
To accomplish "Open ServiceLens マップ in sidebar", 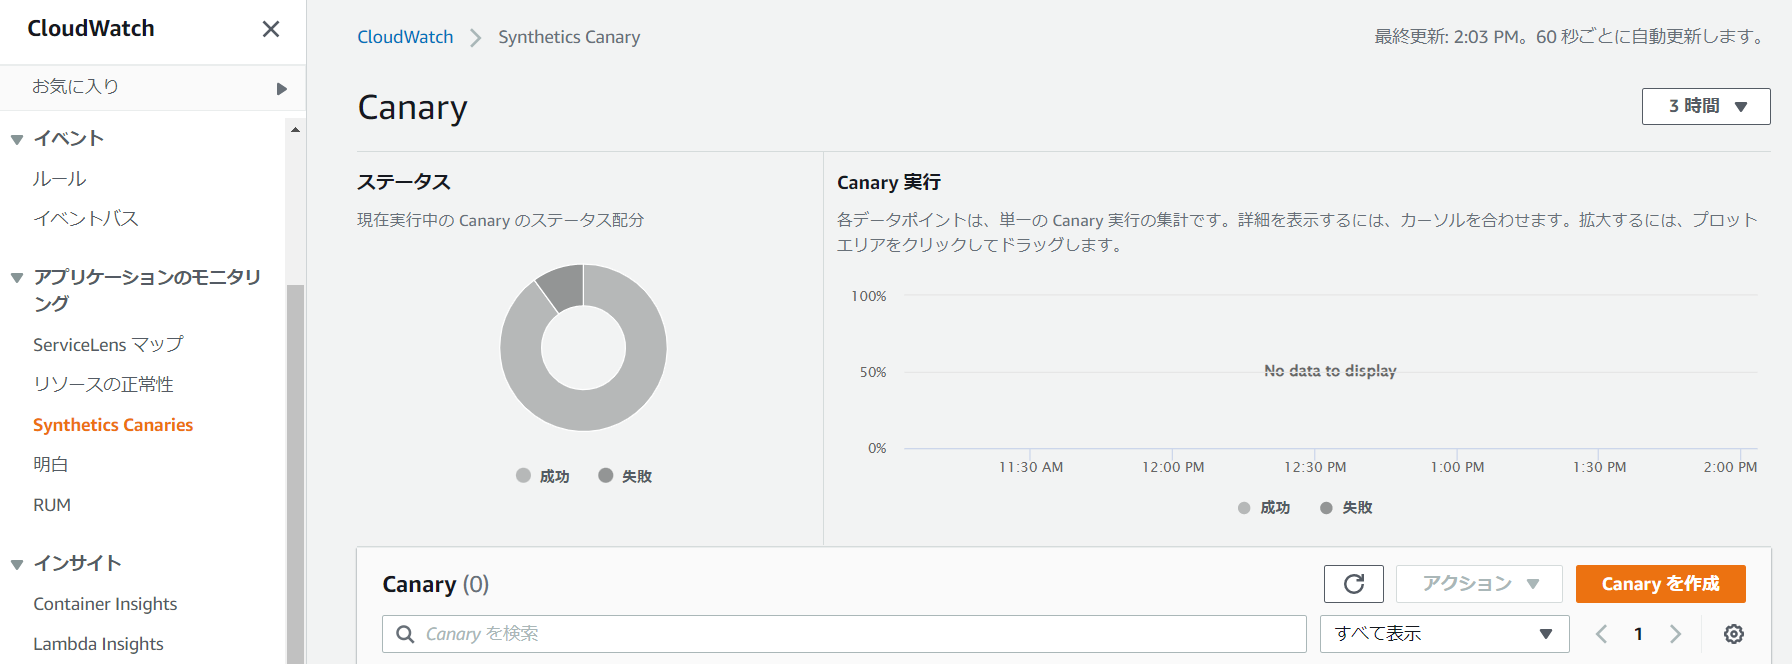I will [108, 344].
